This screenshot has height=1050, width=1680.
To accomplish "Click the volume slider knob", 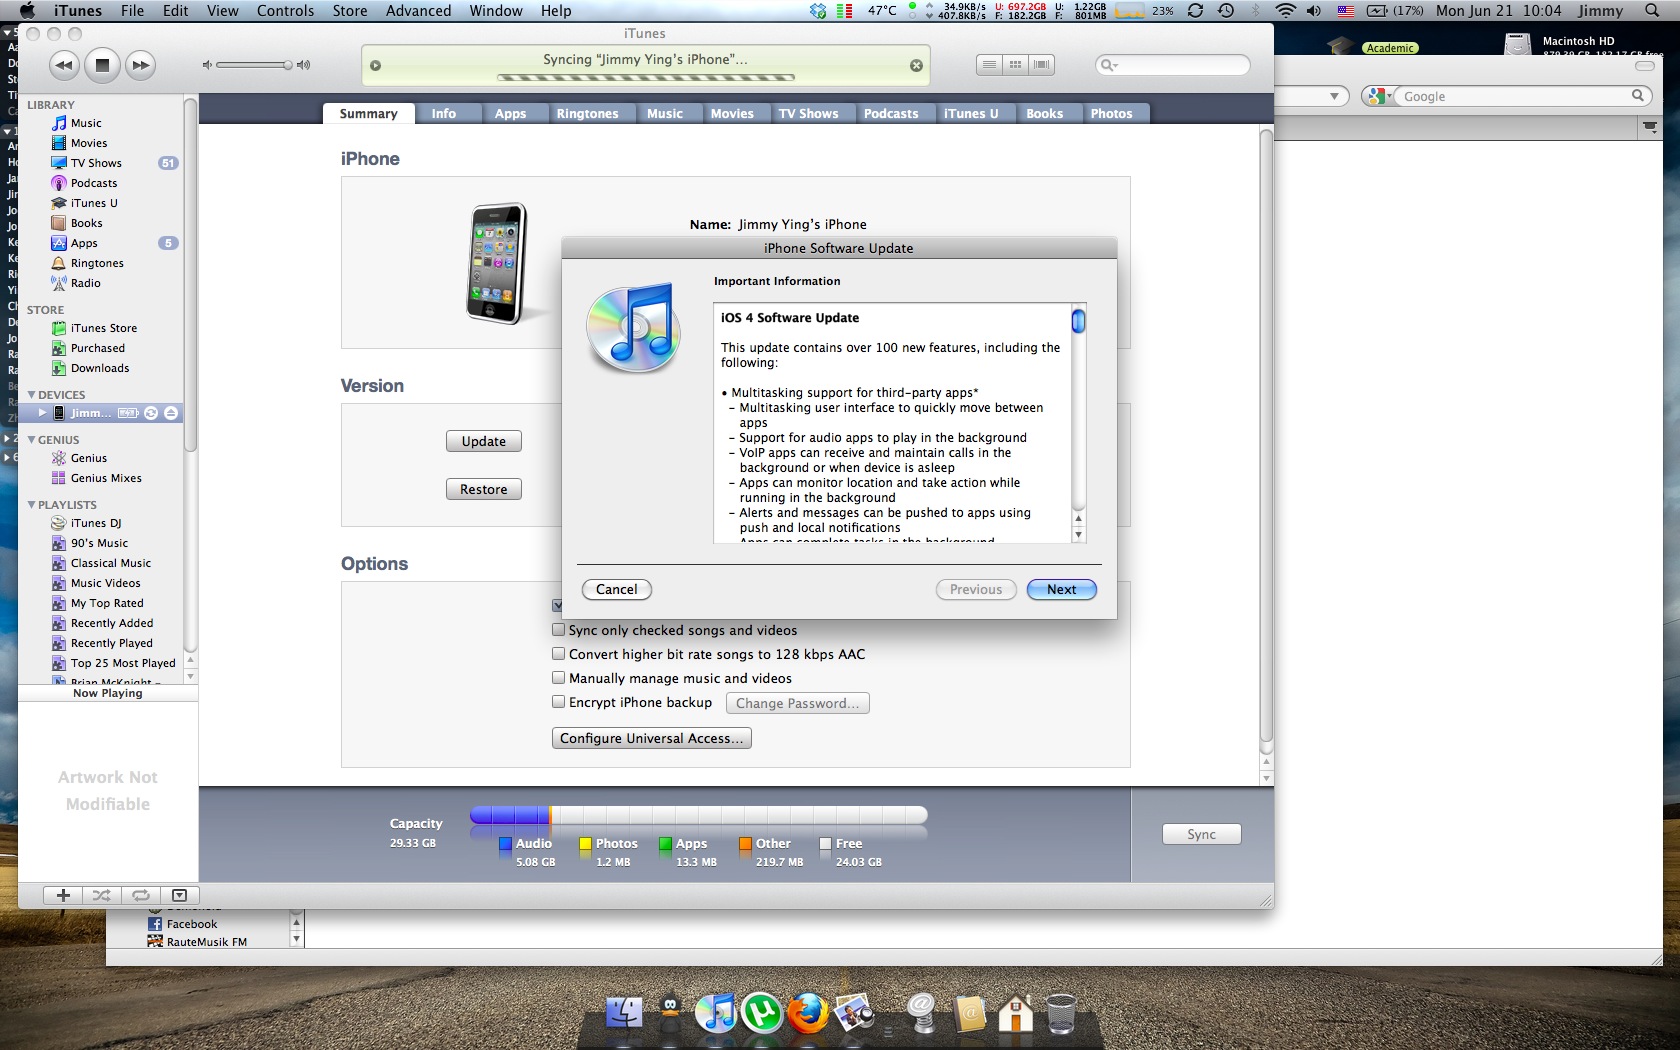I will click(x=288, y=65).
